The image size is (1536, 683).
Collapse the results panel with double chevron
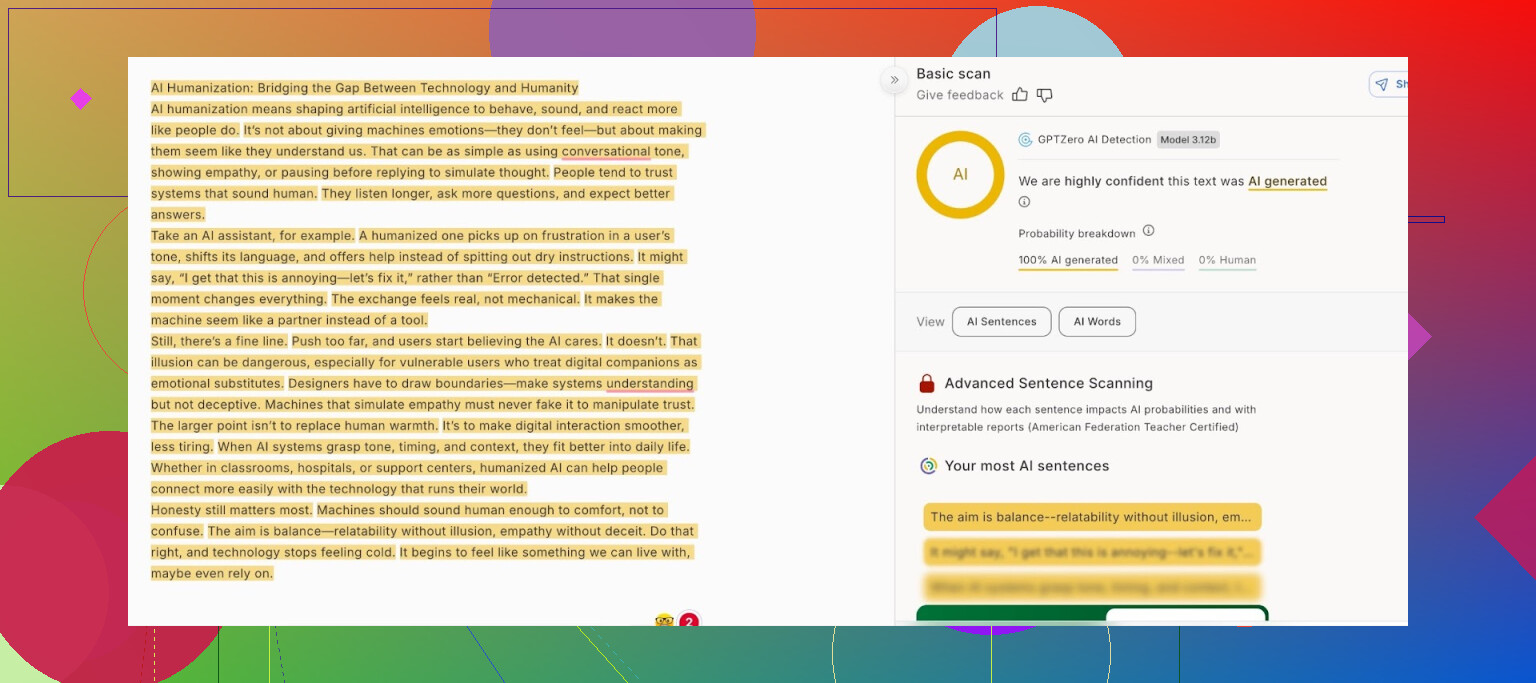coord(893,81)
